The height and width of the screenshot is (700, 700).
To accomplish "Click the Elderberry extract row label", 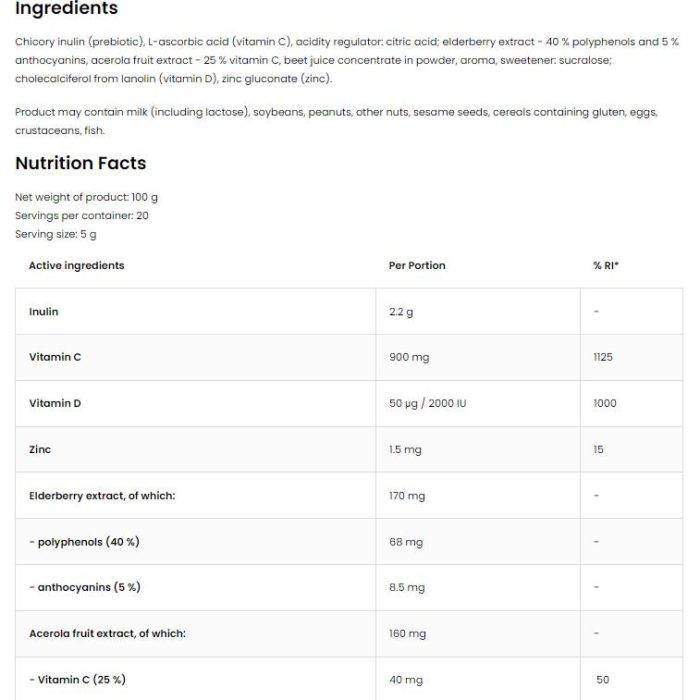I will pyautogui.click(x=102, y=496).
